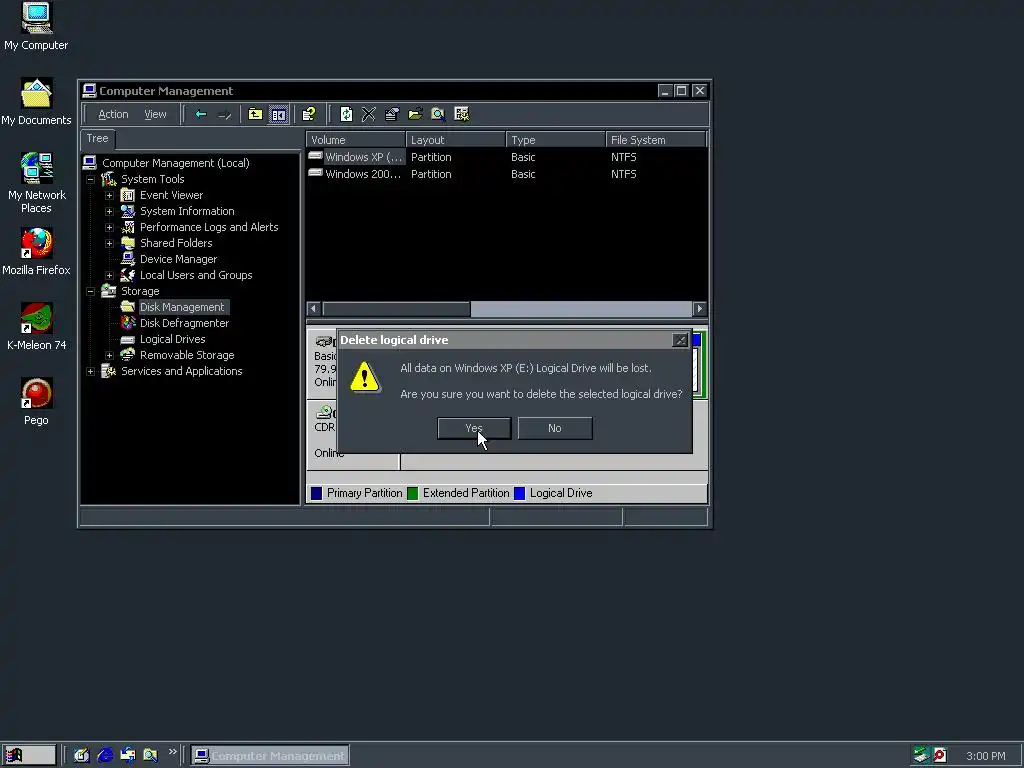Collapse the Storage node

point(91,291)
